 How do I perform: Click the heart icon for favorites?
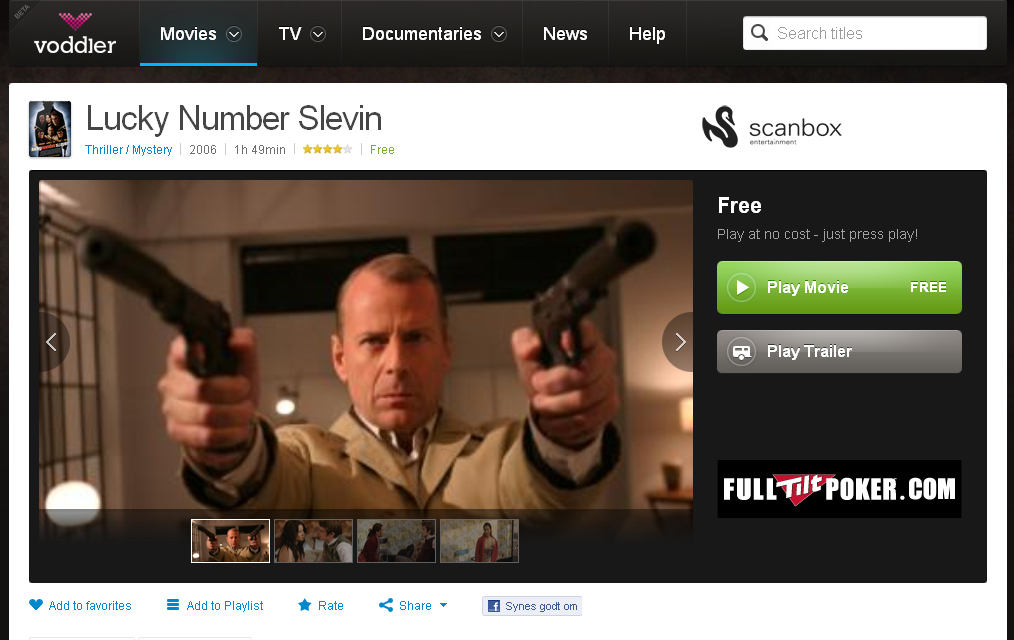tap(36, 605)
